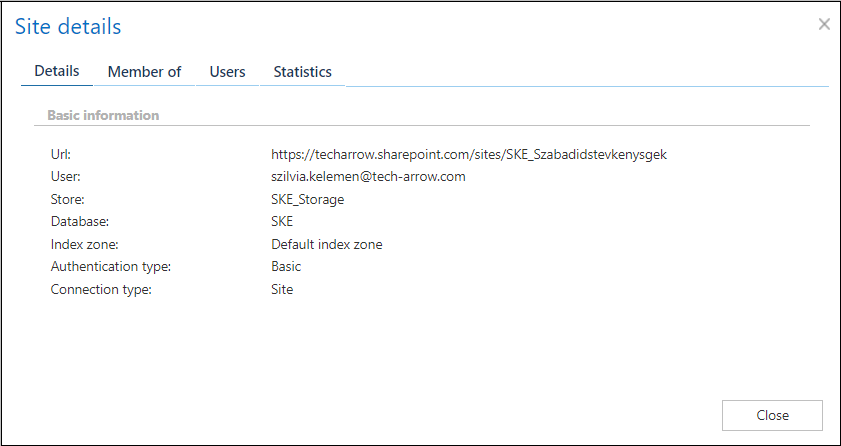Select the szilvia.kelemen email address text
The image size is (841, 446).
pos(368,177)
